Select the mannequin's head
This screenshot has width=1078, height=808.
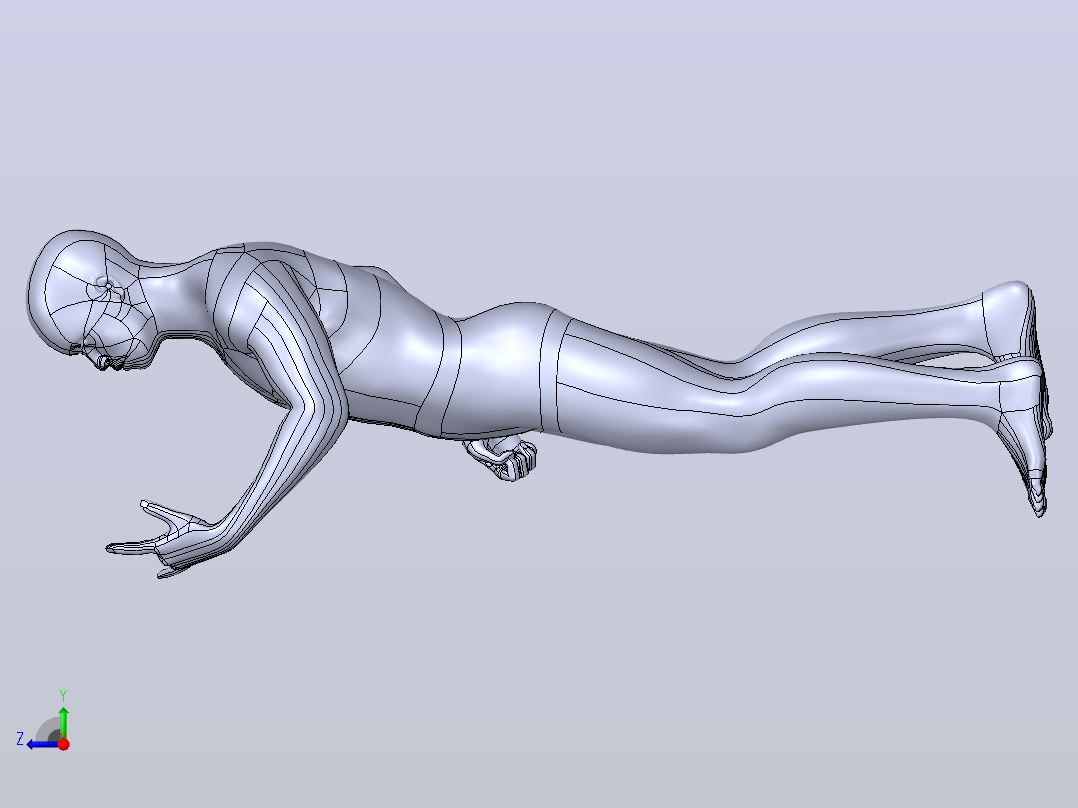coord(89,299)
